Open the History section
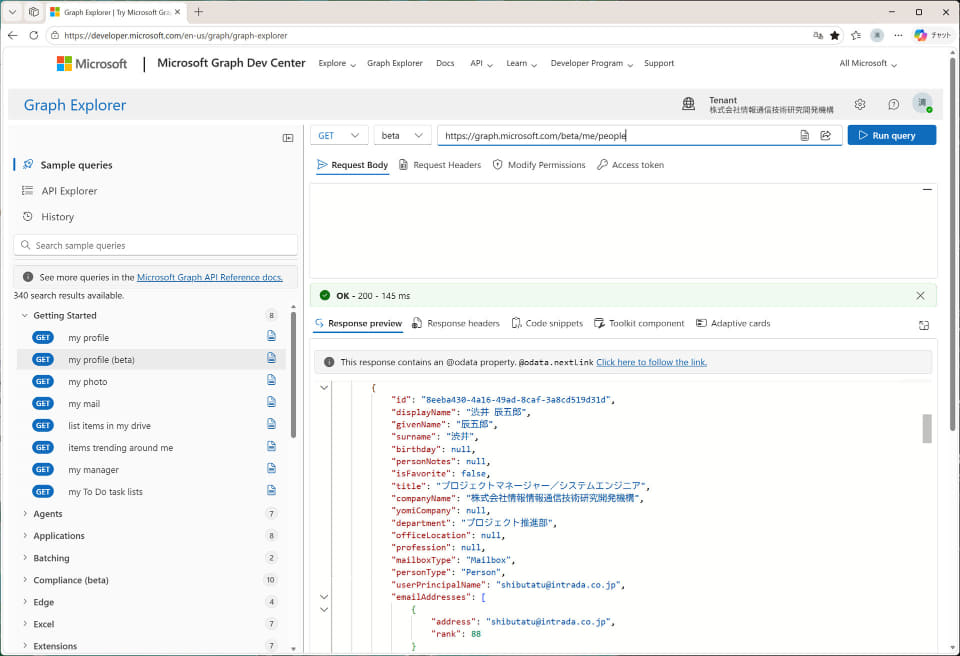The height and width of the screenshot is (656, 960). point(57,217)
